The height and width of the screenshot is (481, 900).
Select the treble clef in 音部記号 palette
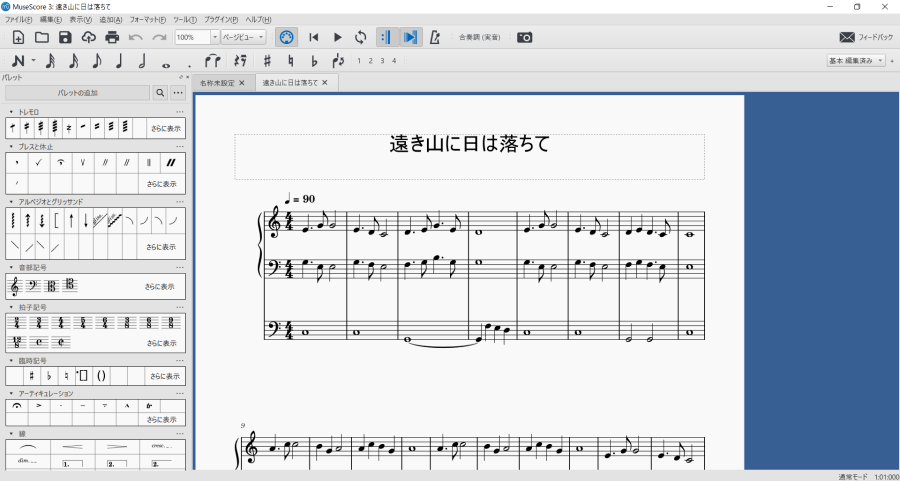coord(14,286)
